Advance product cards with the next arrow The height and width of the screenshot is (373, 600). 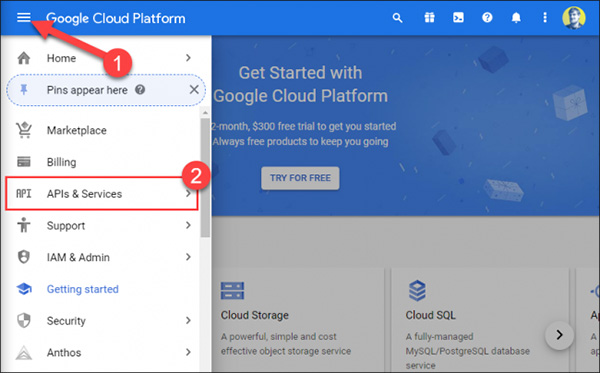pyautogui.click(x=559, y=335)
